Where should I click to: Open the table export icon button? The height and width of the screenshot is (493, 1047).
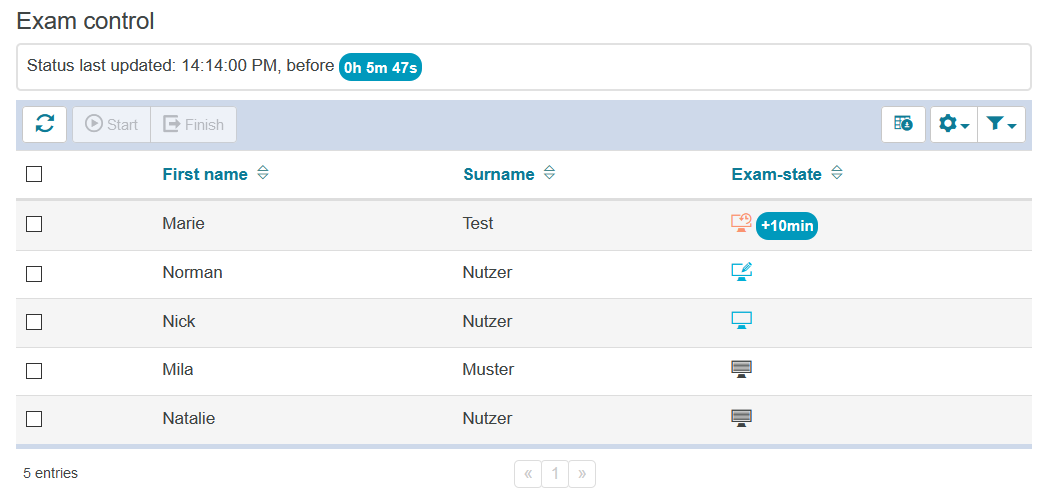[903, 124]
